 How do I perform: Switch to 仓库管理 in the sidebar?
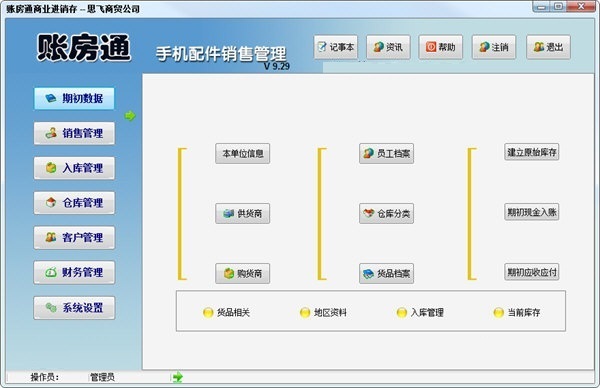point(74,203)
